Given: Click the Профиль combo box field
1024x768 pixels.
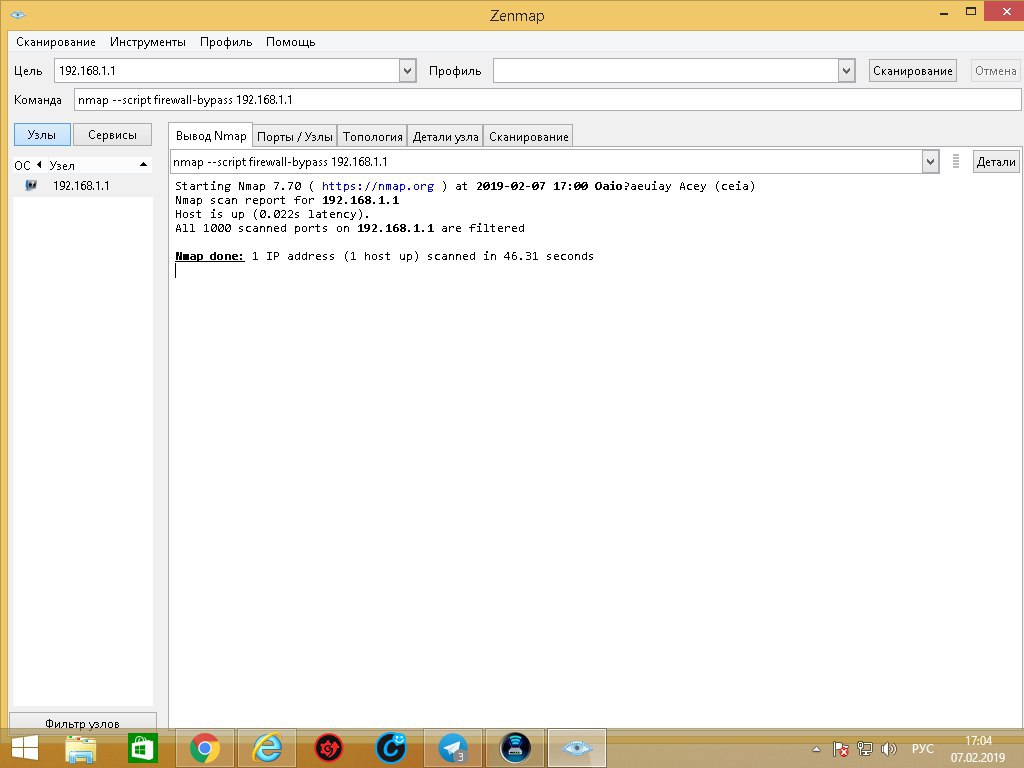Looking at the screenshot, I should [665, 71].
